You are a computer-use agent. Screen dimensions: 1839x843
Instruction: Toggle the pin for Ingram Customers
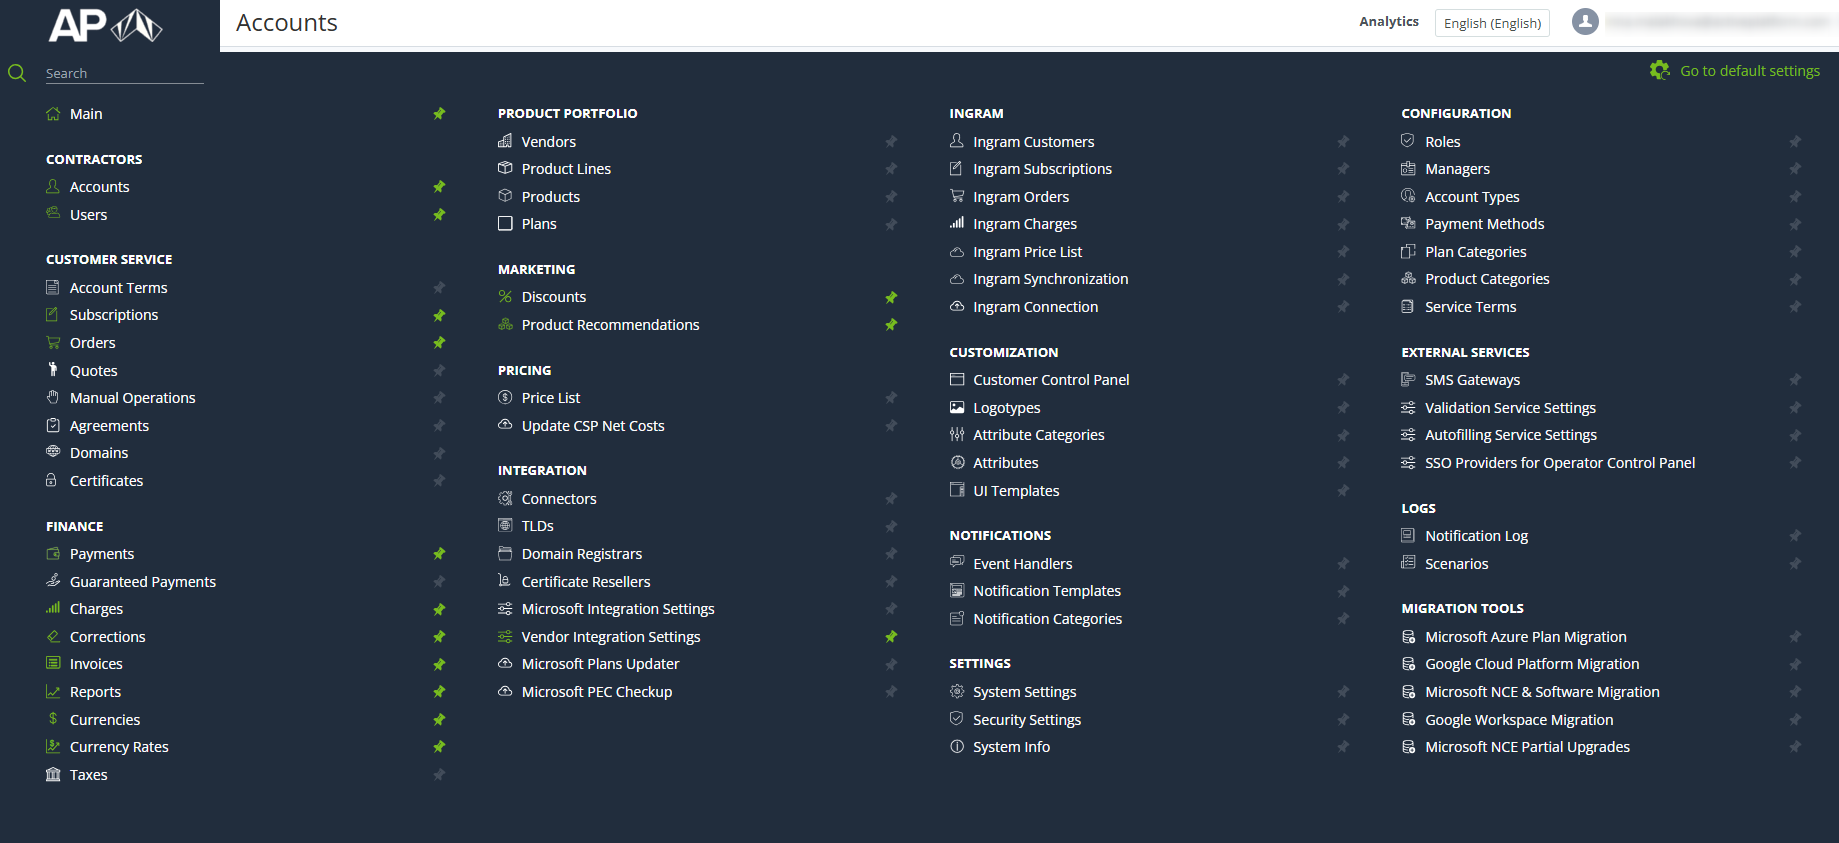click(1343, 141)
